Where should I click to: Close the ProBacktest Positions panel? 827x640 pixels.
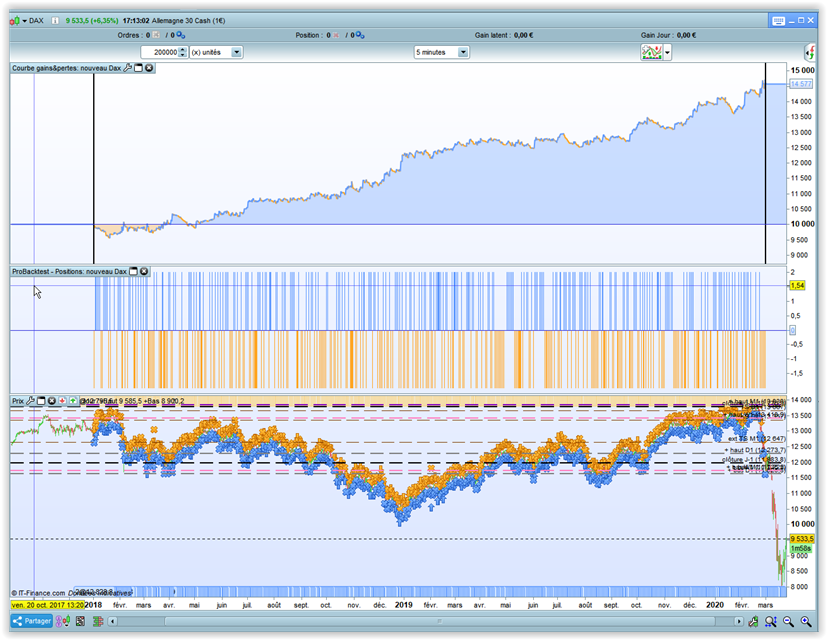(144, 271)
